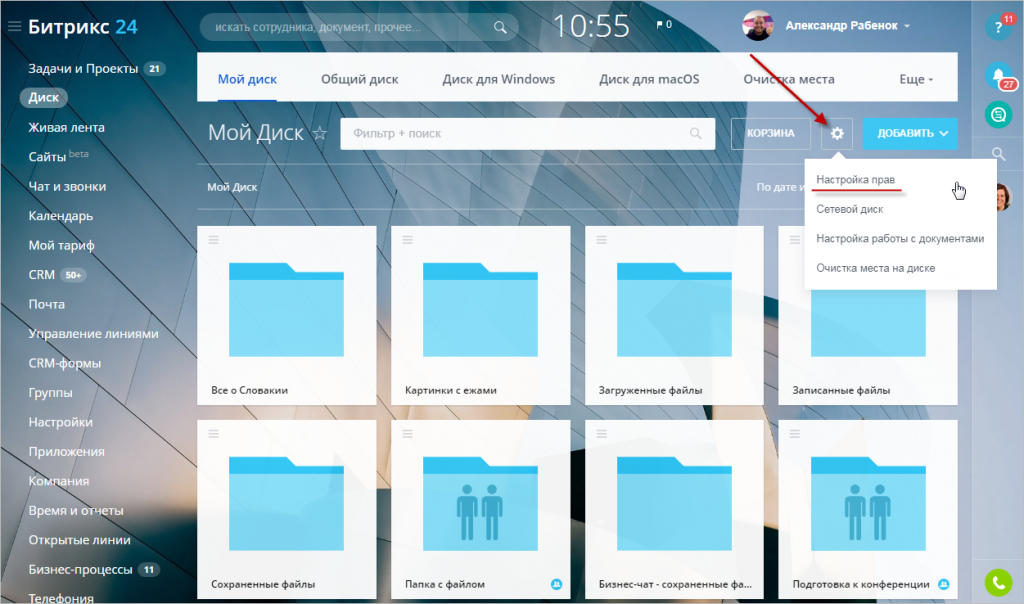
Task: Open the menu handle on Картинки с ежами card
Action: 408,240
